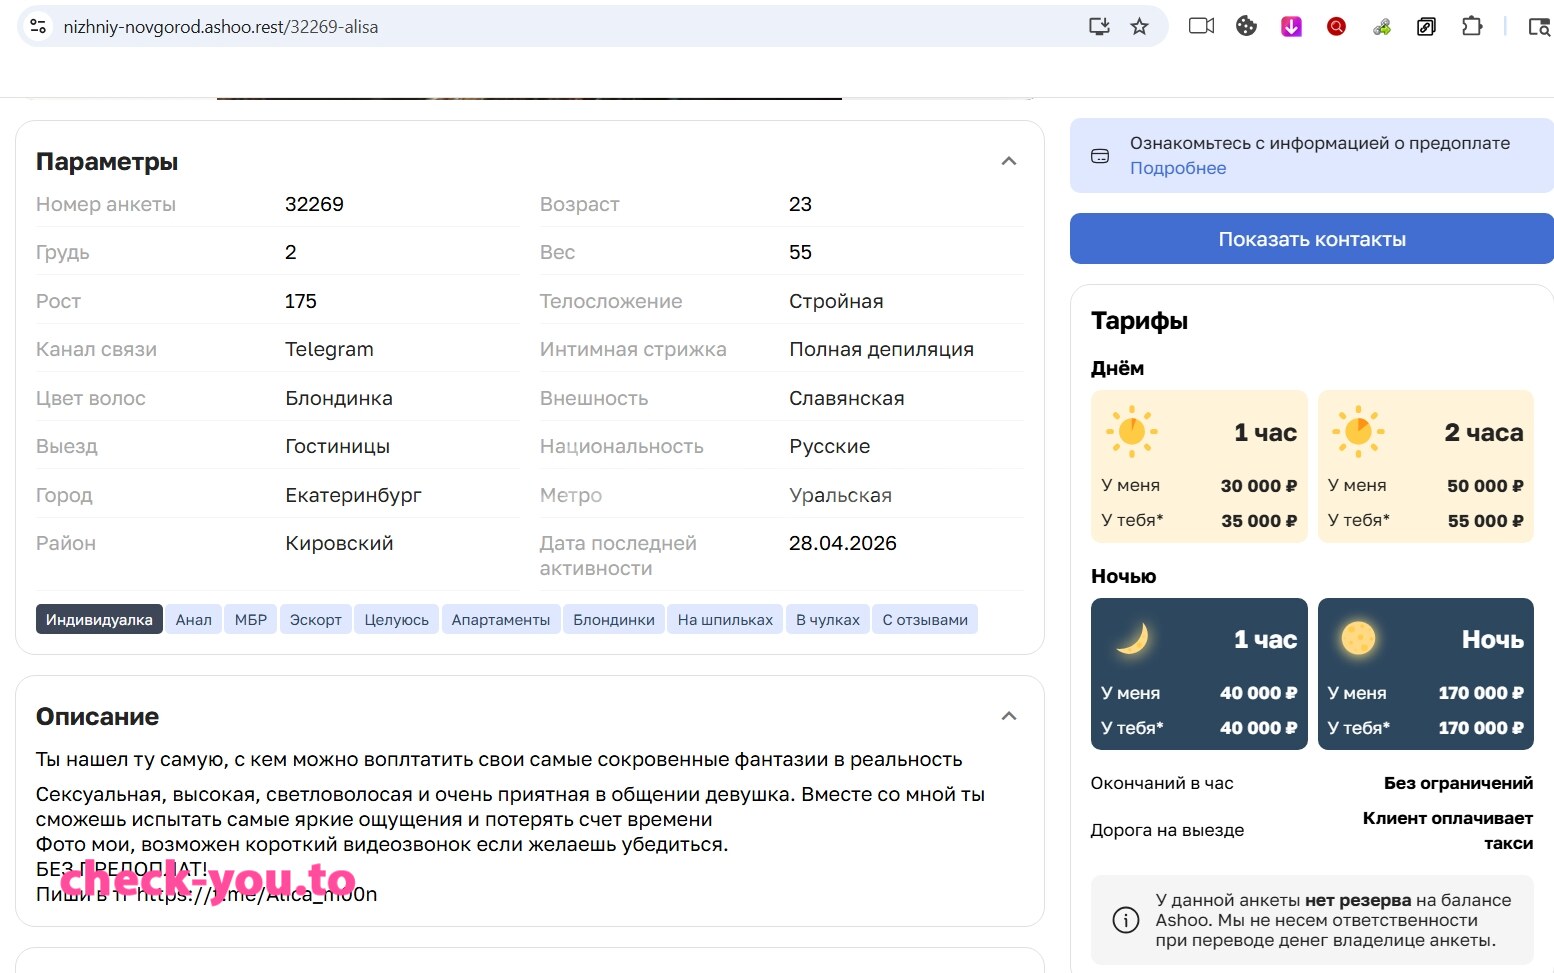Click the card icon in prepayment banner

1100,156
